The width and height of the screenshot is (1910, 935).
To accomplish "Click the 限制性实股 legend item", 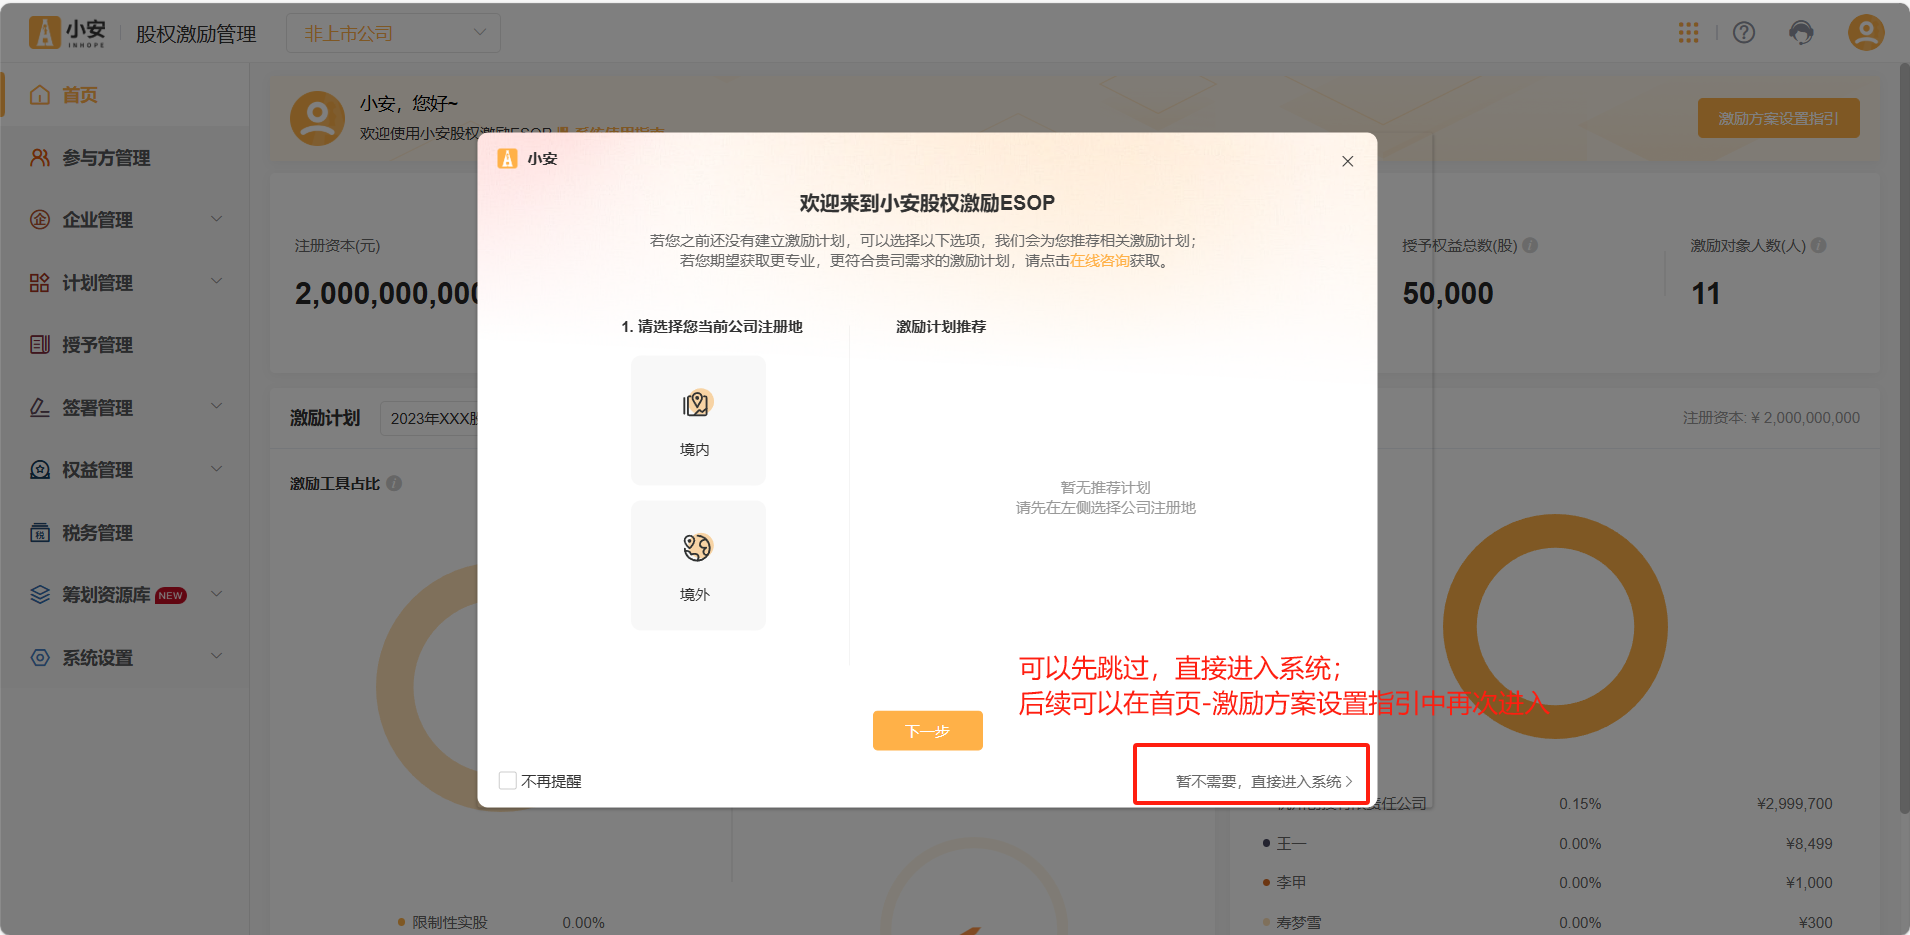I will click(442, 922).
